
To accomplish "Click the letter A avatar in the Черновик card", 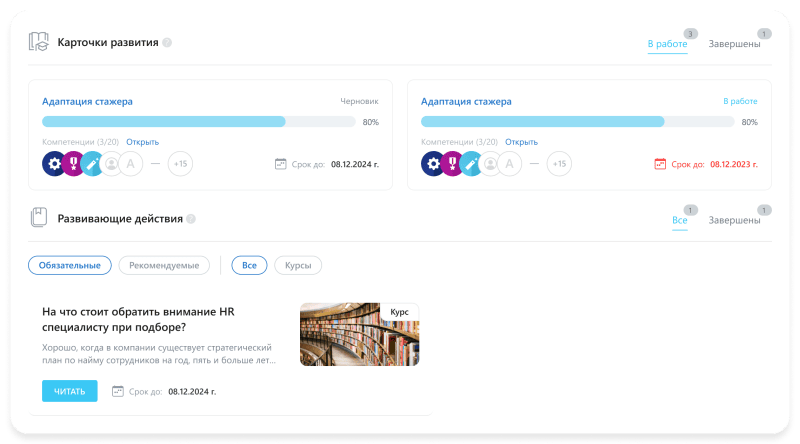I will click(131, 164).
